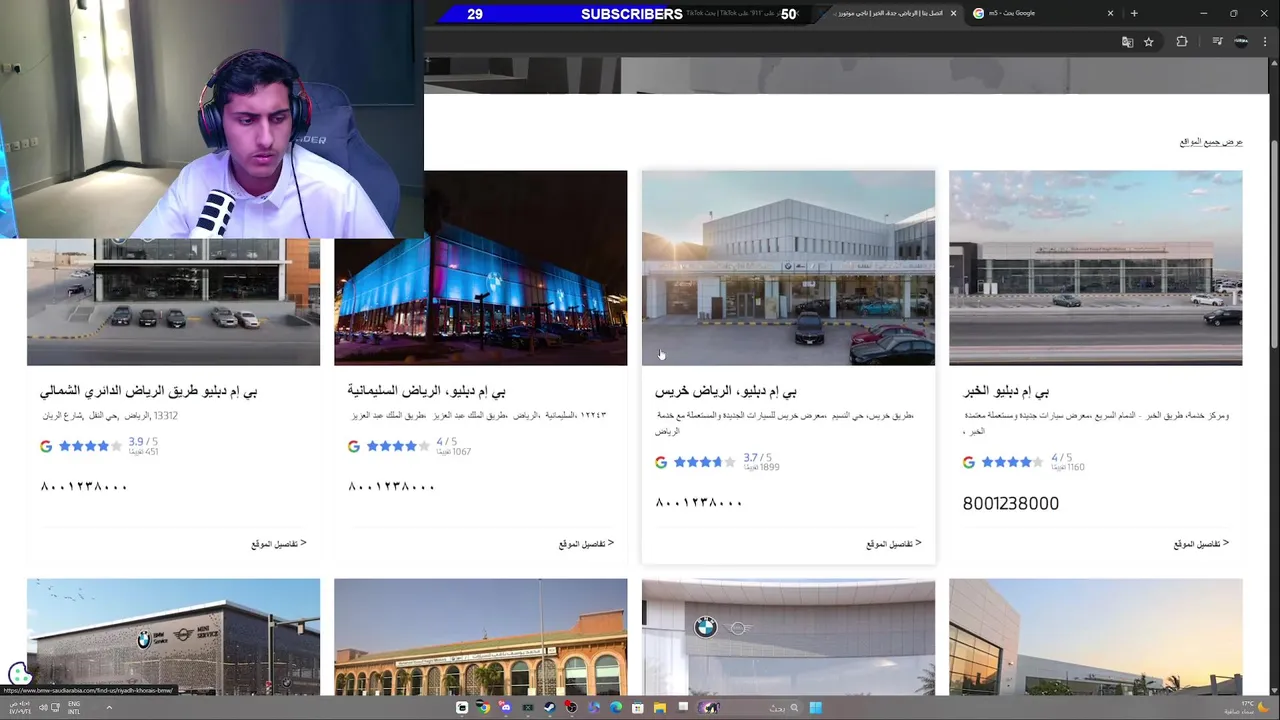Open location details link for Riyadh Sulaimaniyah

click(x=586, y=544)
